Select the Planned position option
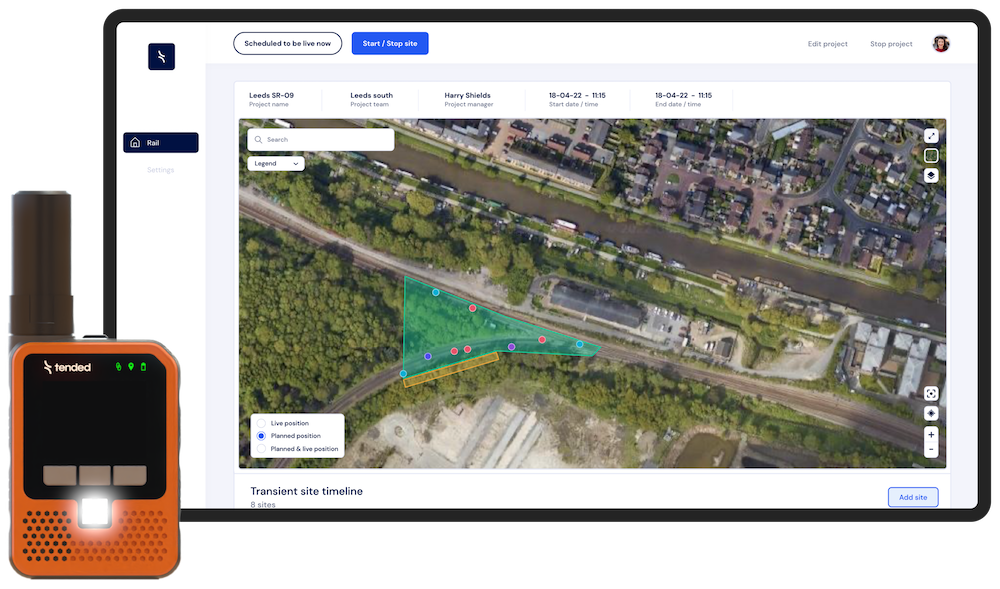 [x=261, y=436]
